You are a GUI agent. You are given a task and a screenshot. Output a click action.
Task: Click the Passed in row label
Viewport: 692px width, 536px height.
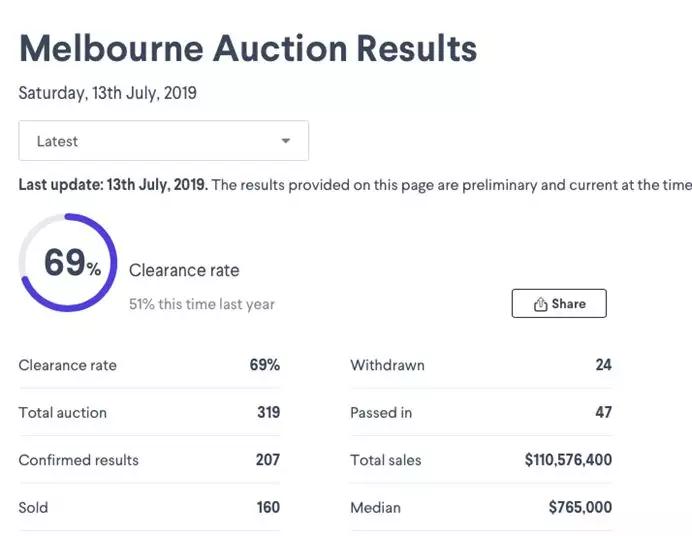381,412
